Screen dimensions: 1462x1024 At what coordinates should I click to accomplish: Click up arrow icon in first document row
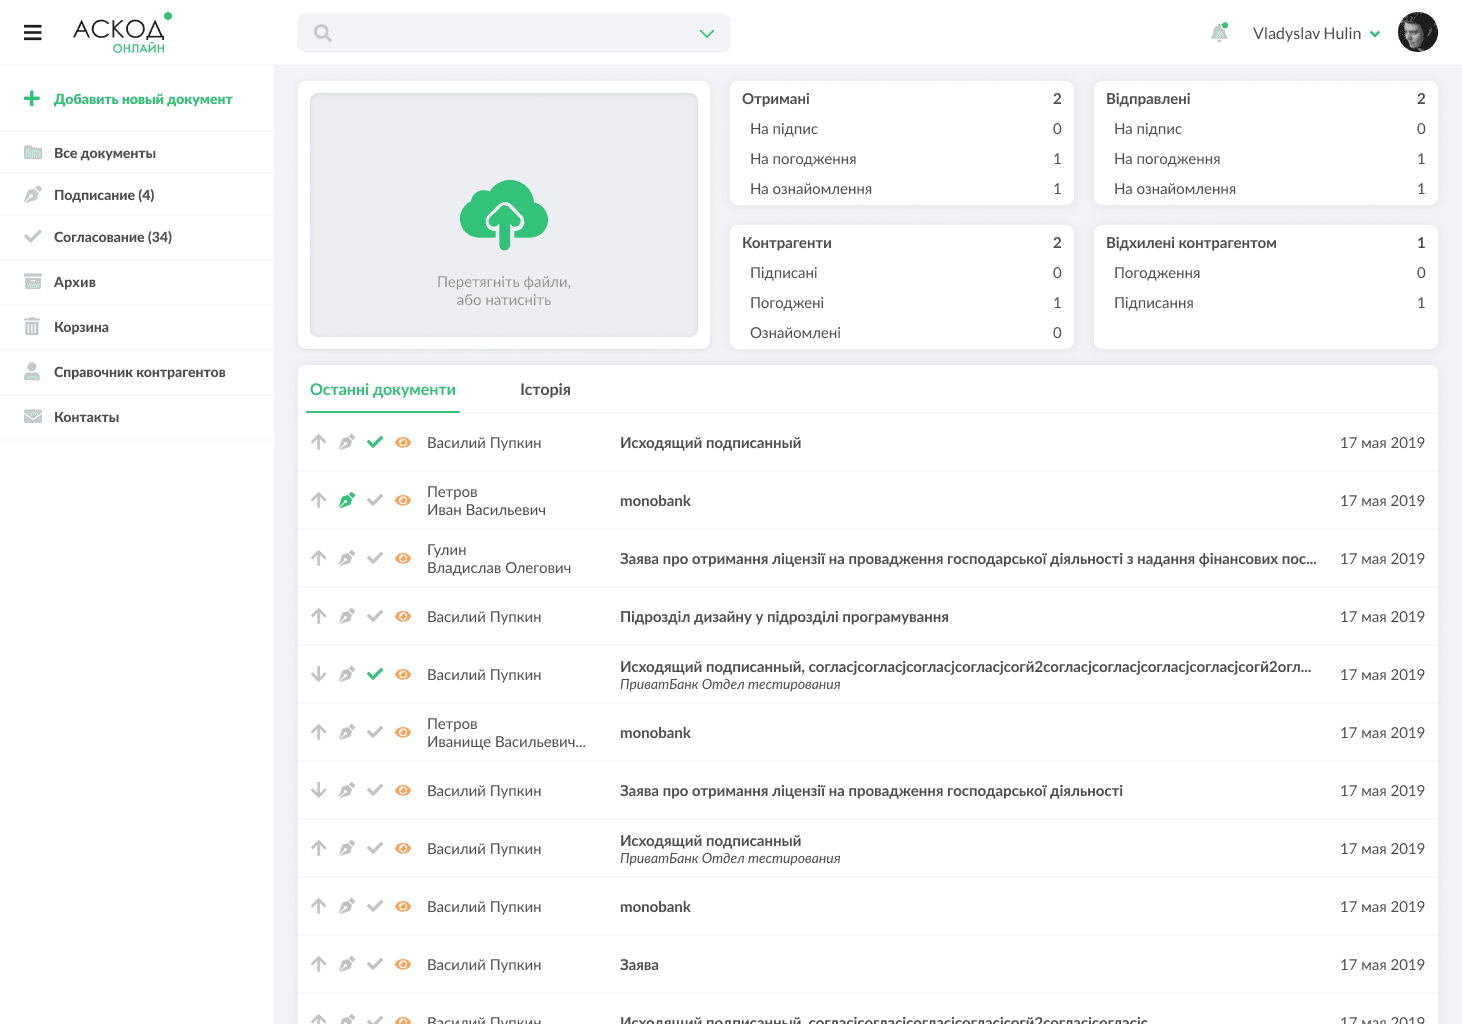(x=319, y=442)
